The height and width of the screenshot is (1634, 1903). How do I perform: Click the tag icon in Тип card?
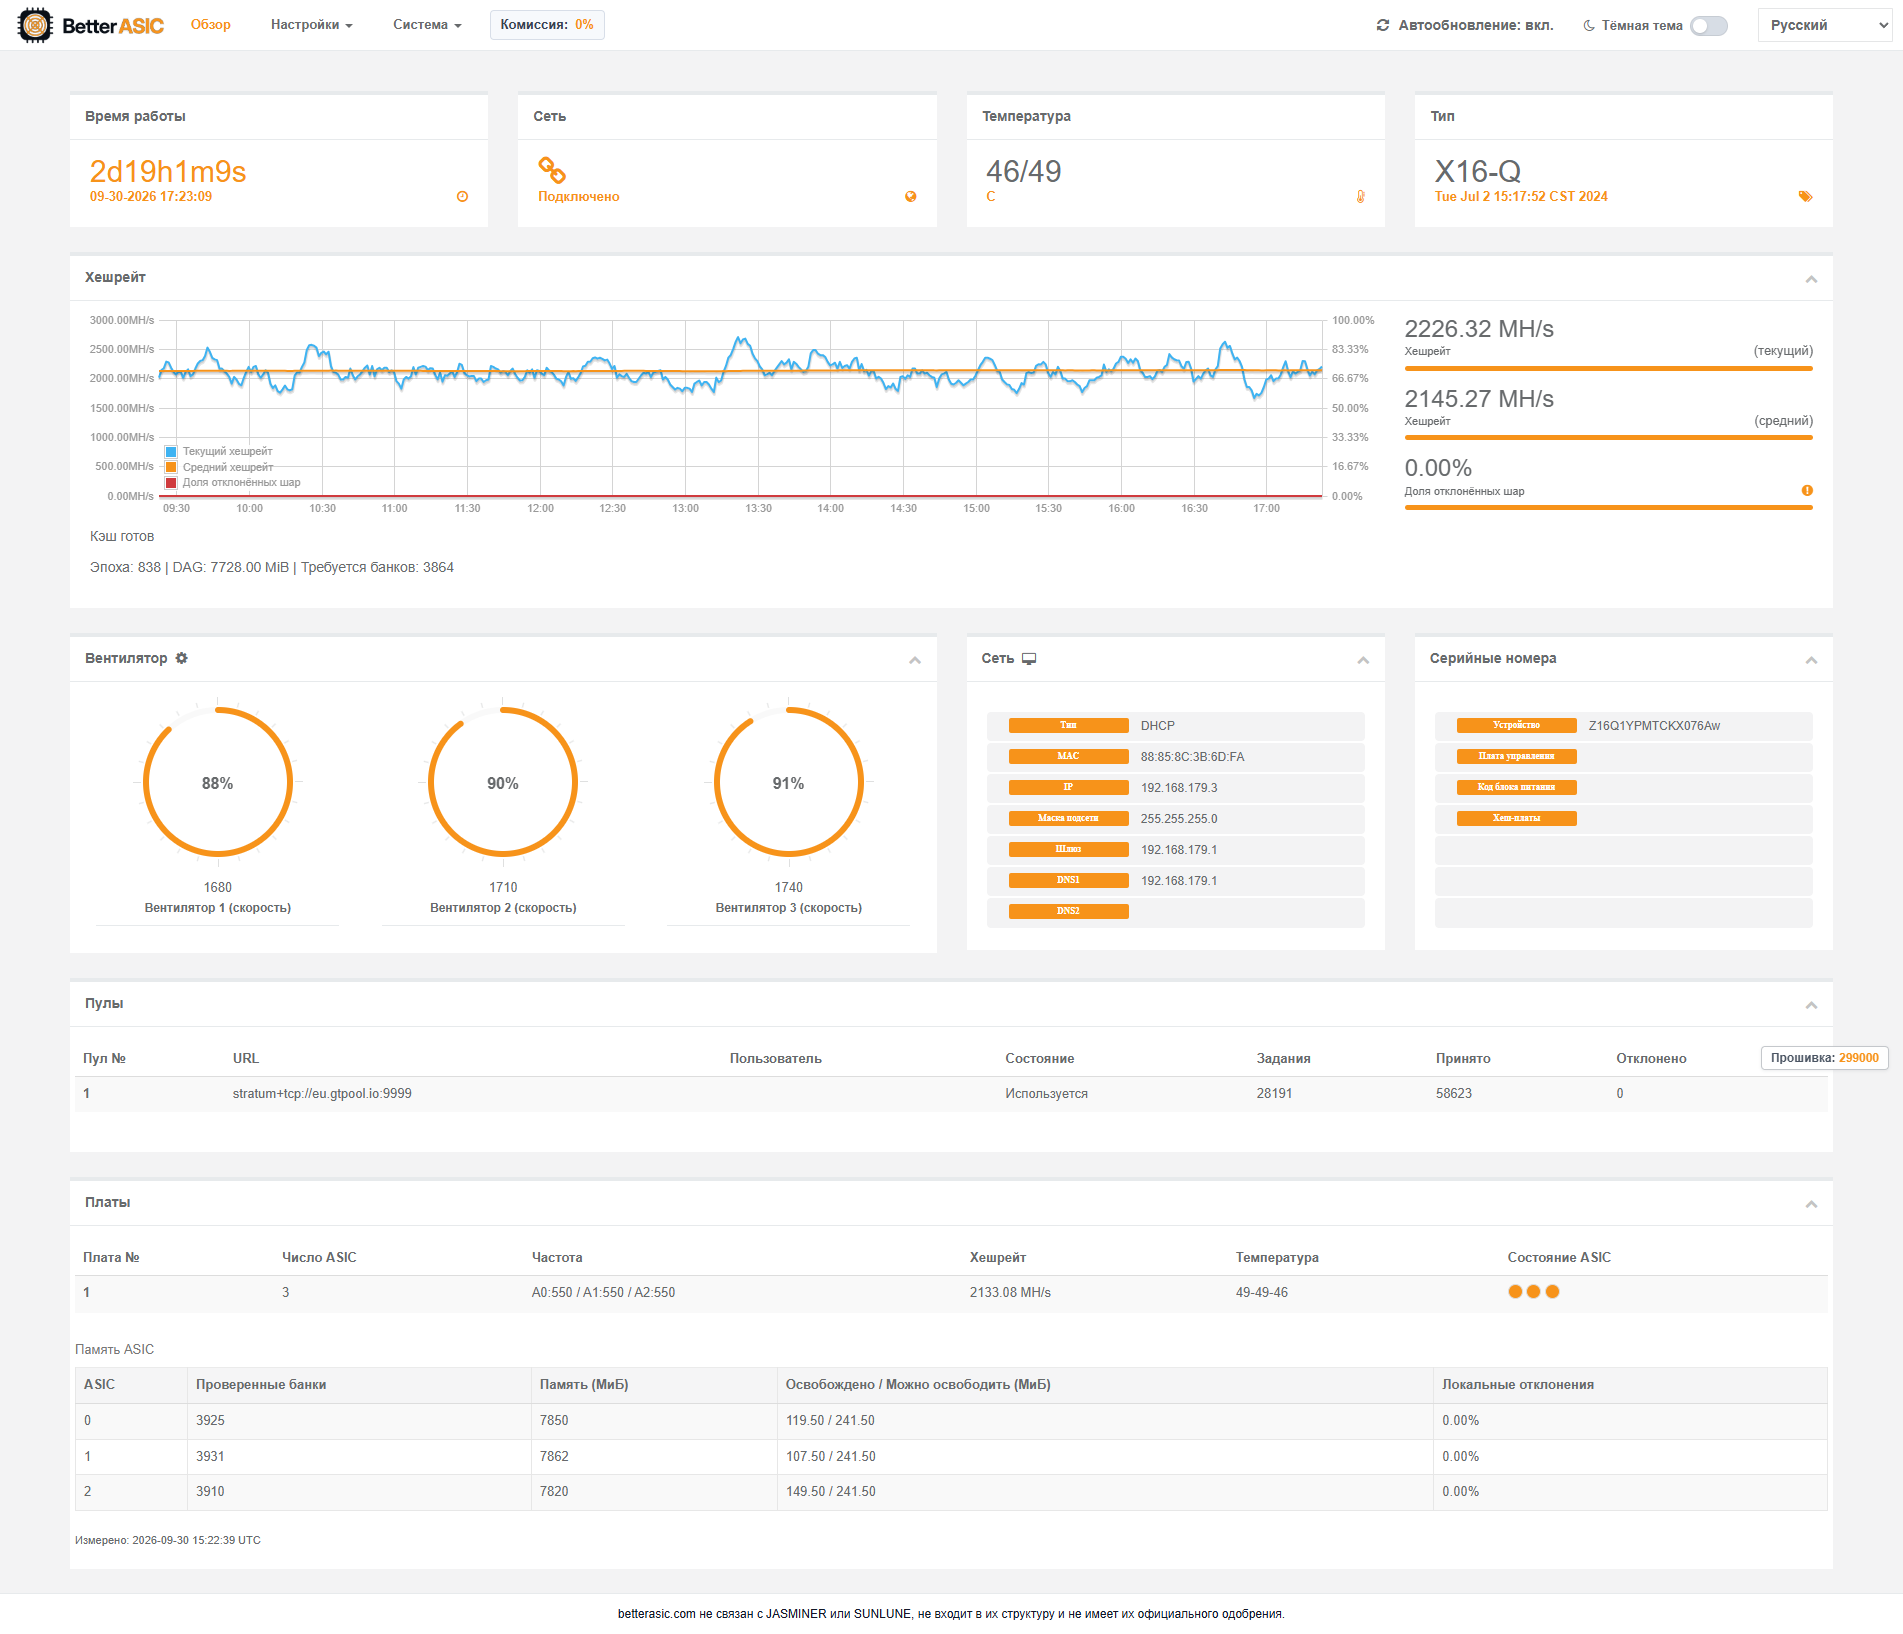pos(1805,197)
